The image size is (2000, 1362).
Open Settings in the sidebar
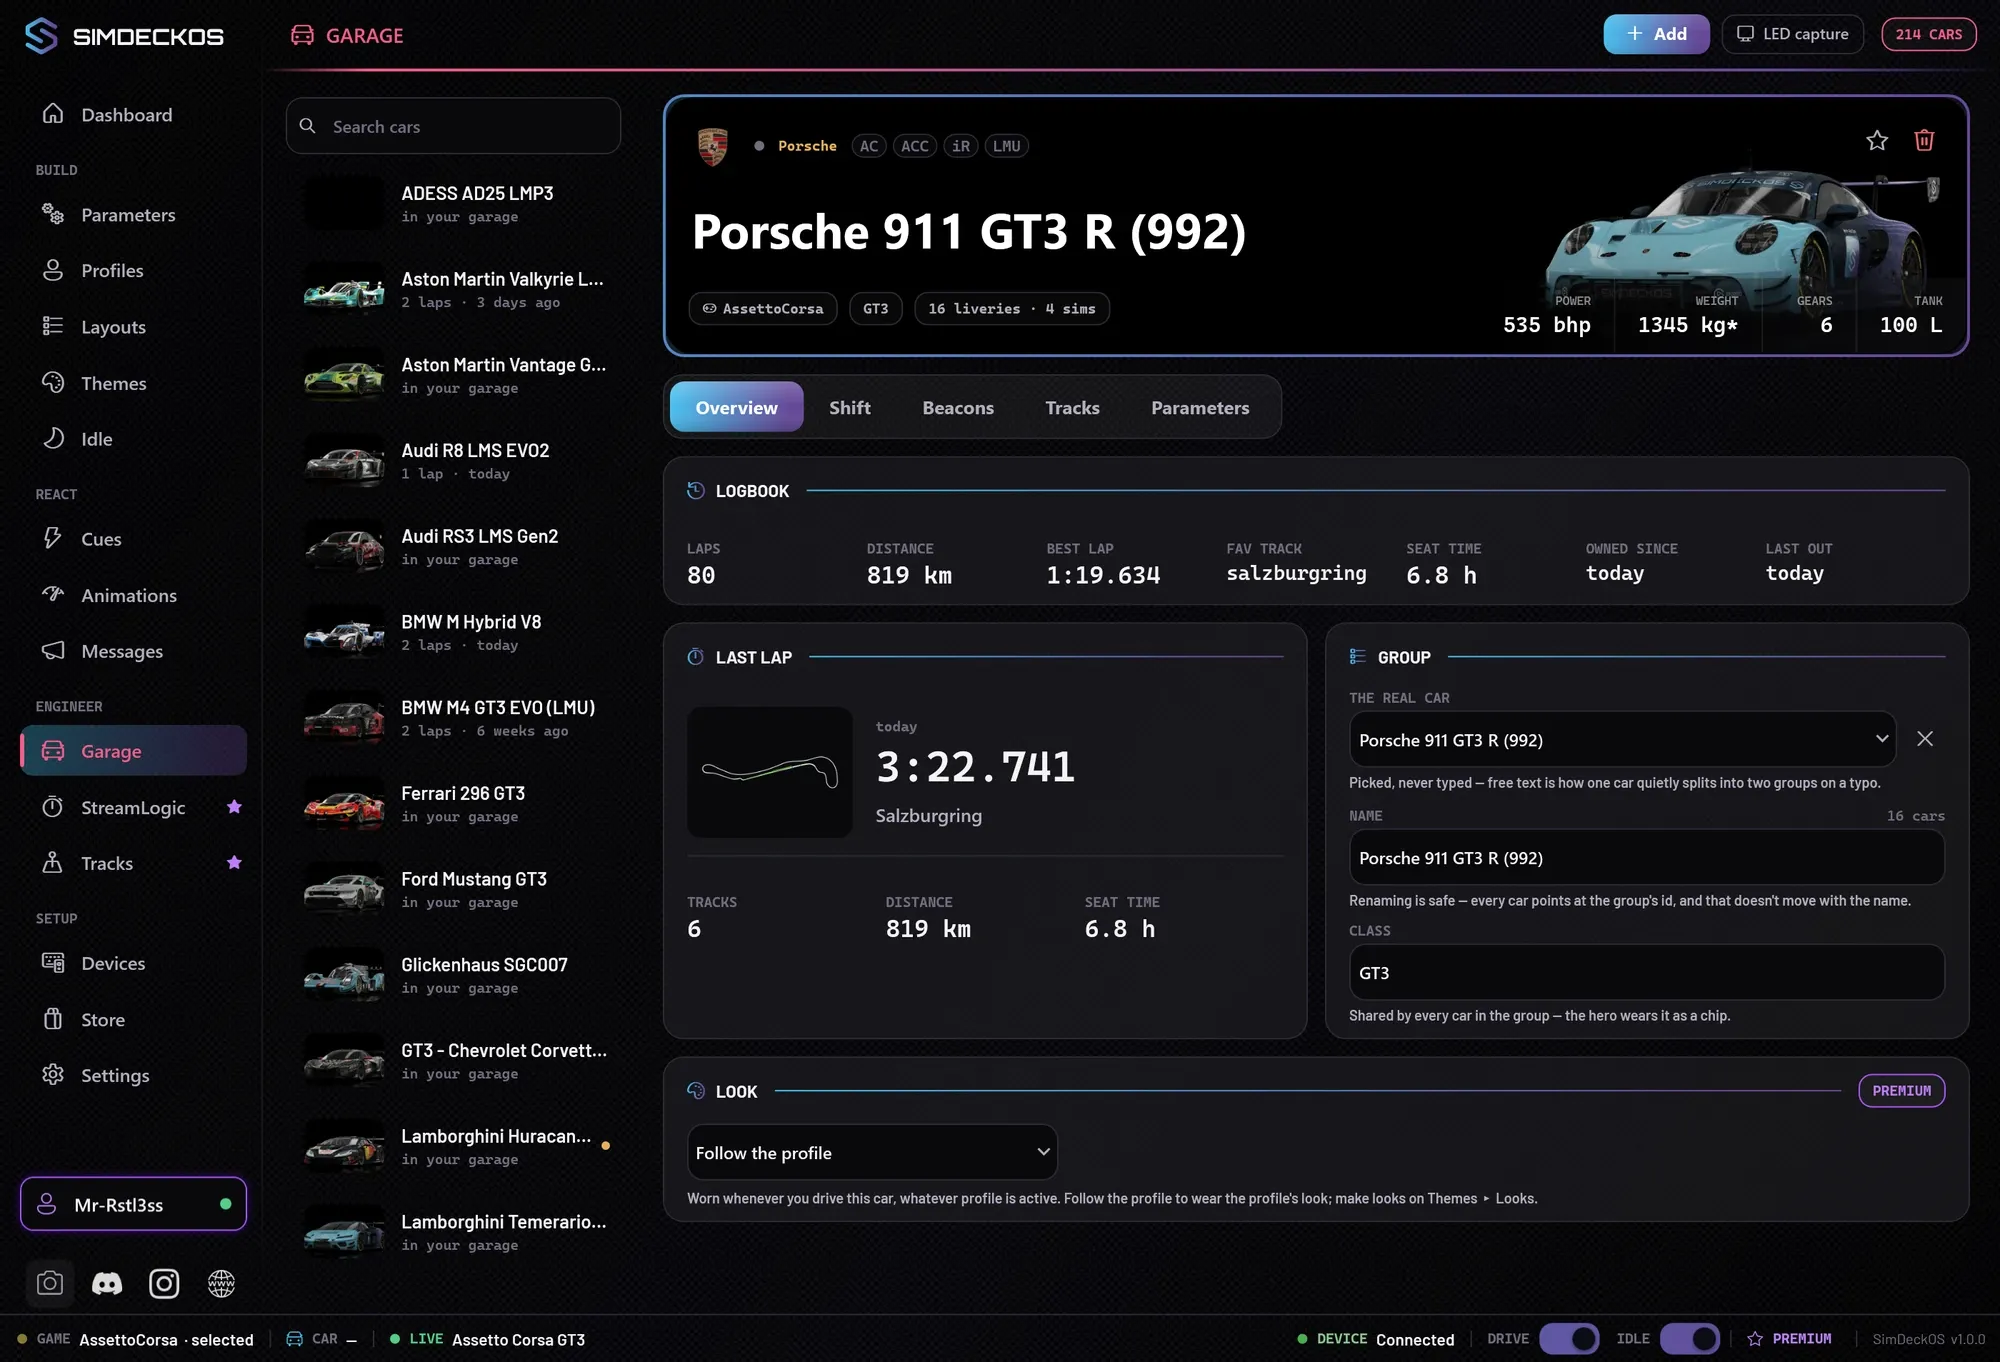[133, 1075]
